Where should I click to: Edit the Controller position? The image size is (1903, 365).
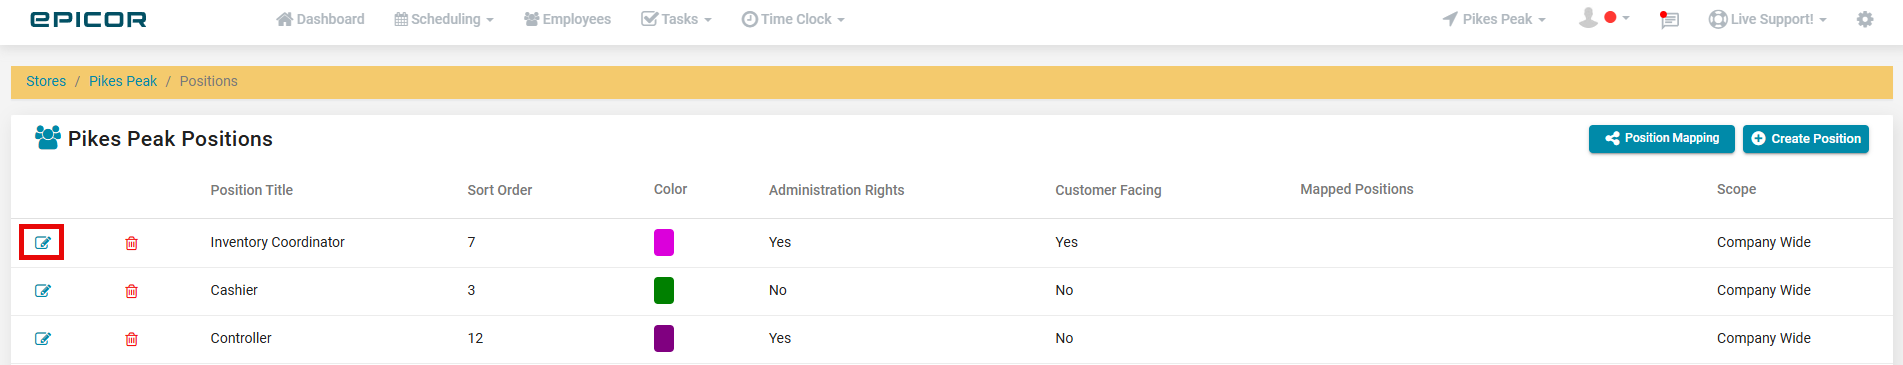(43, 339)
